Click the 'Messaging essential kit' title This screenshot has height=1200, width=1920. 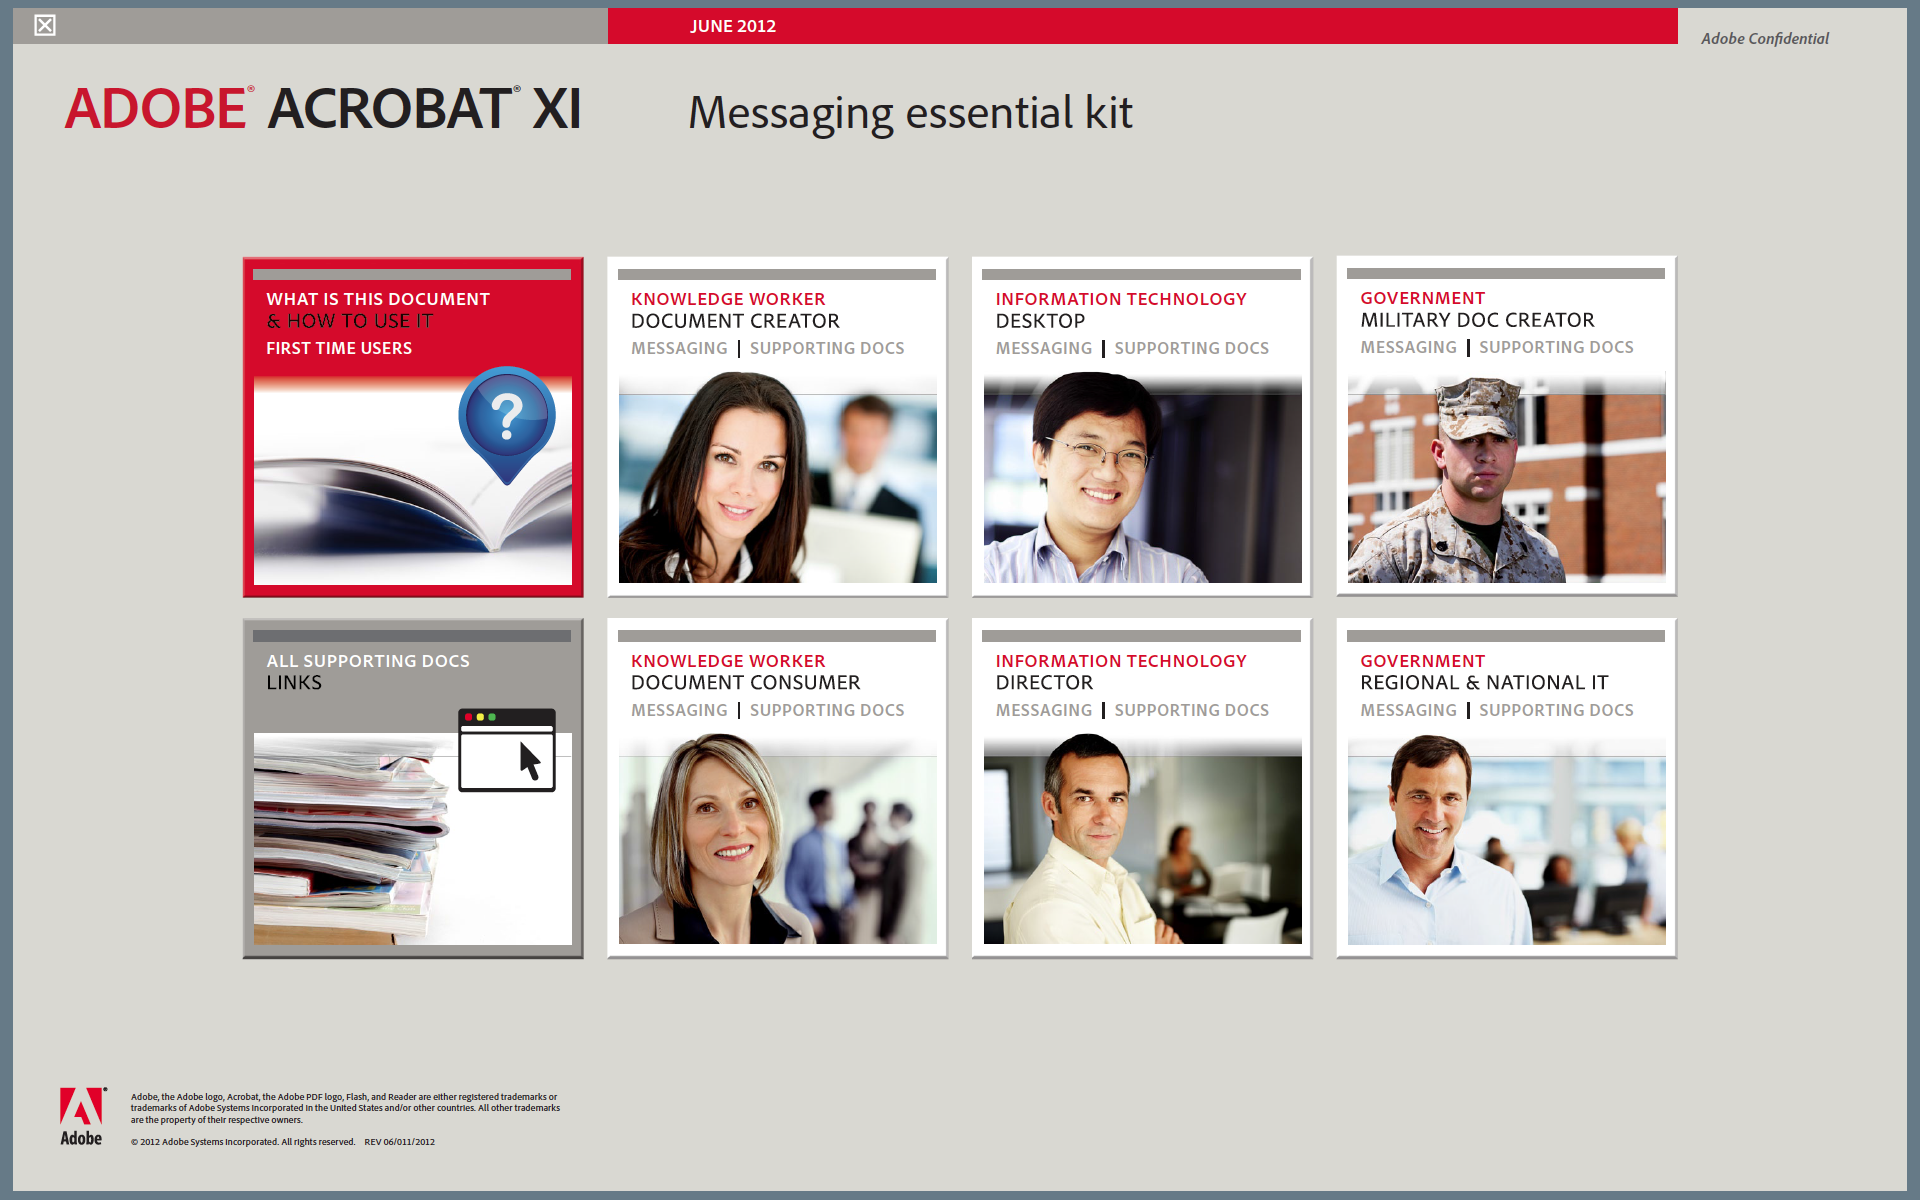coord(910,113)
